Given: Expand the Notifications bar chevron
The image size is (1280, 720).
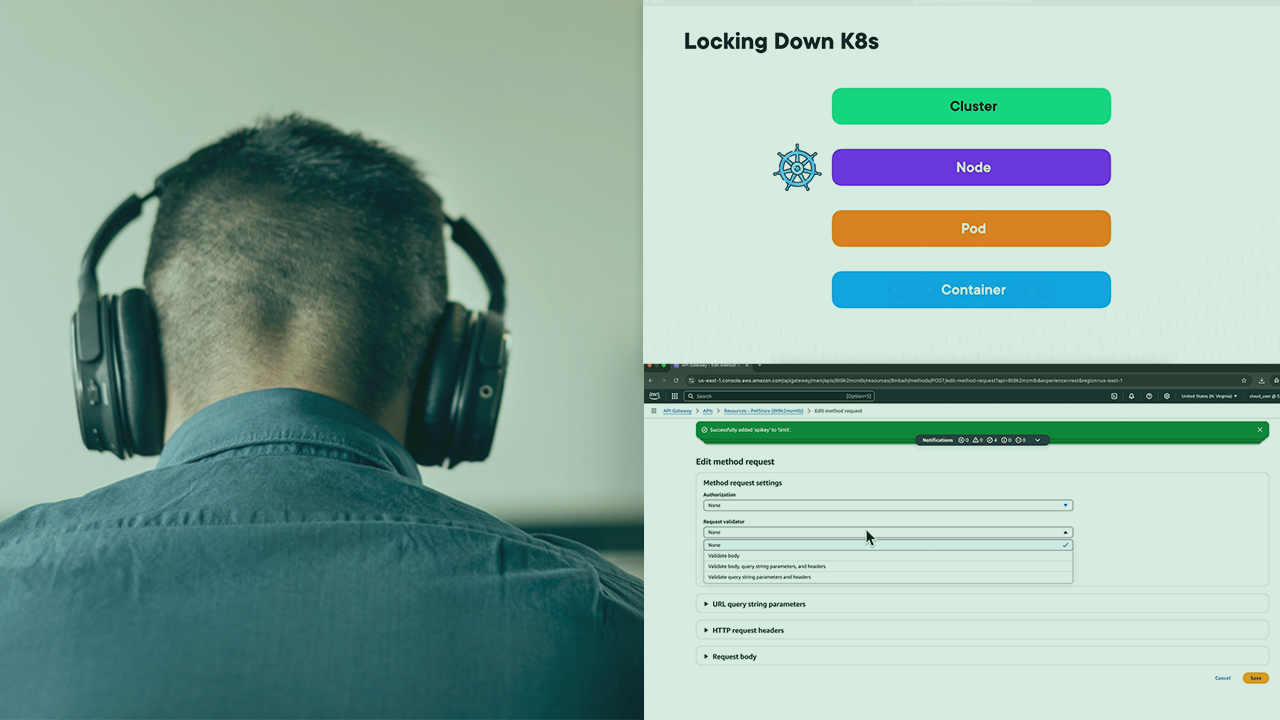Looking at the screenshot, I should [x=1037, y=440].
